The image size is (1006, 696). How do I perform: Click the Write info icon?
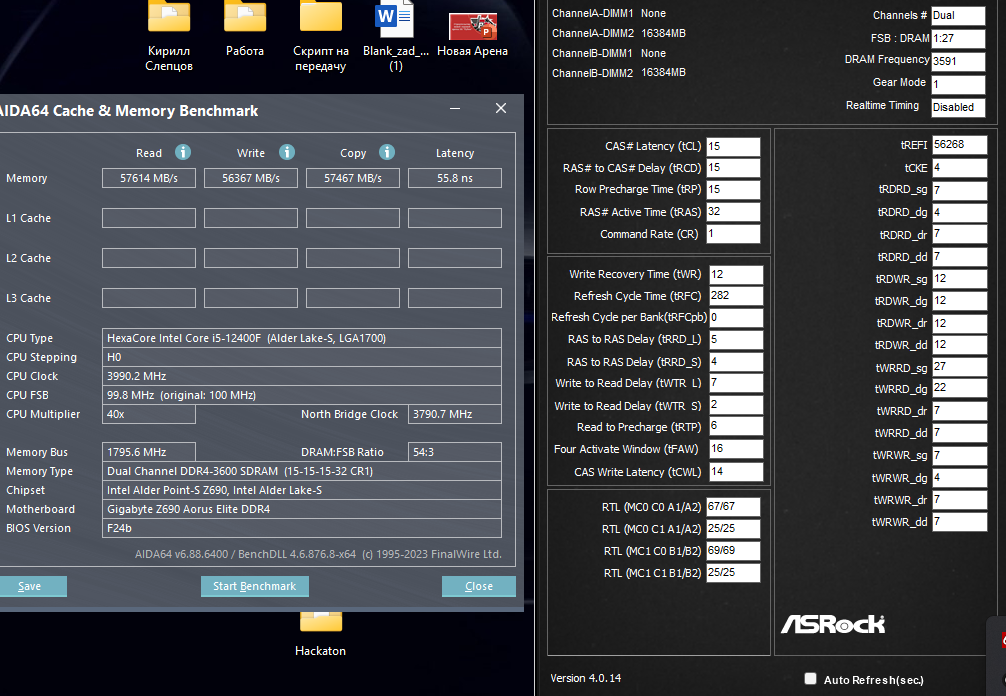click(287, 152)
